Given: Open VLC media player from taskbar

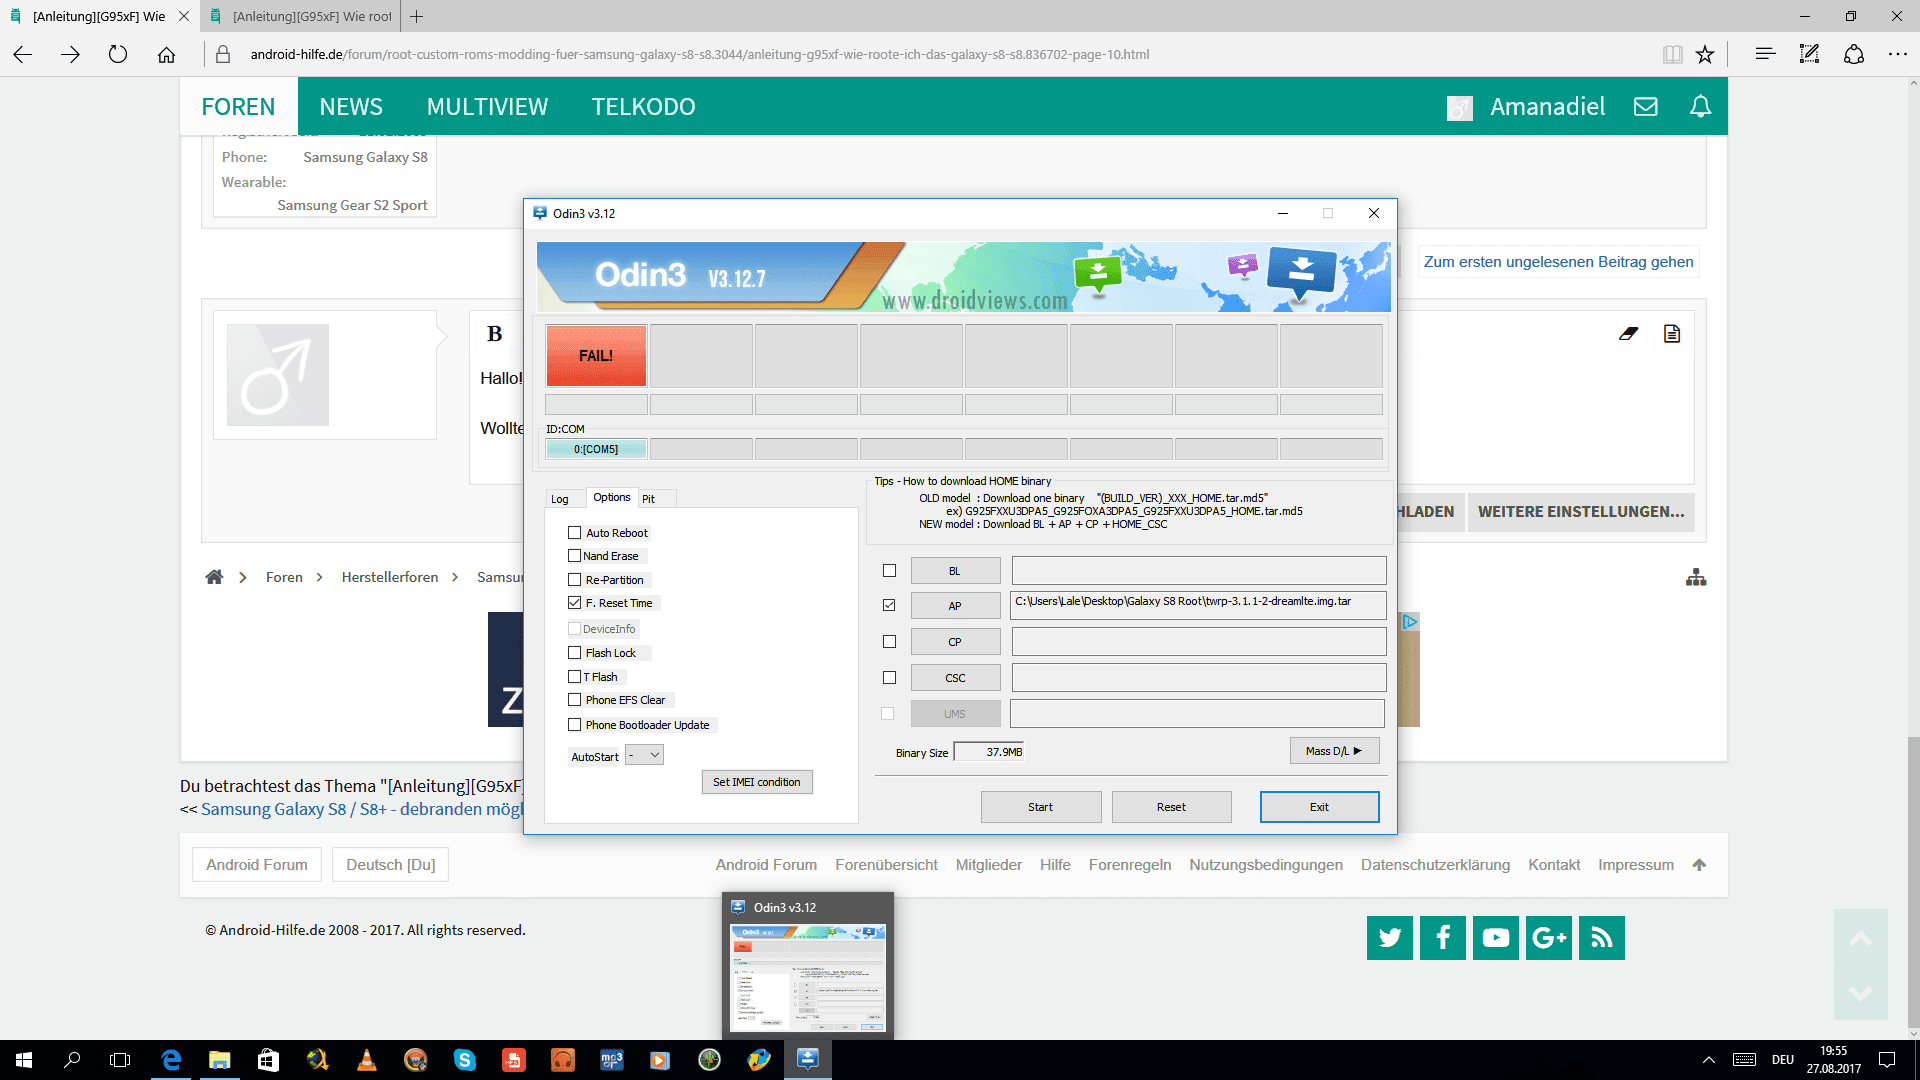Looking at the screenshot, I should tap(367, 1060).
